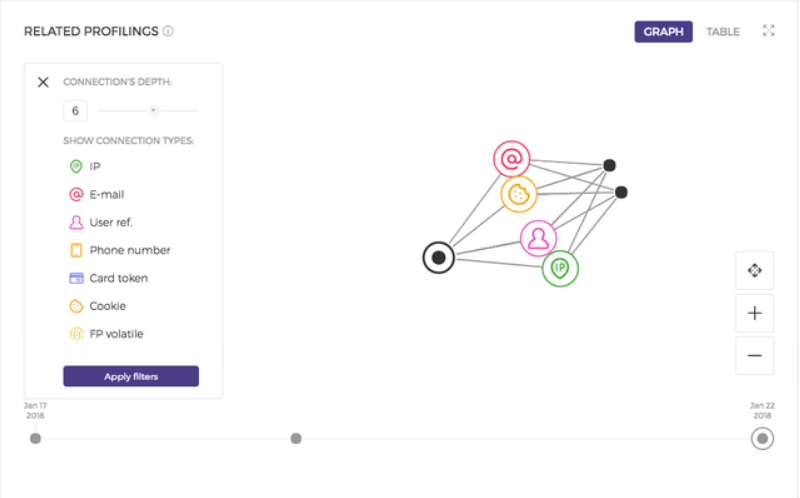Viewport: 800px width, 498px height.
Task: Toggle the Phone number connection type
Action: pos(119,250)
